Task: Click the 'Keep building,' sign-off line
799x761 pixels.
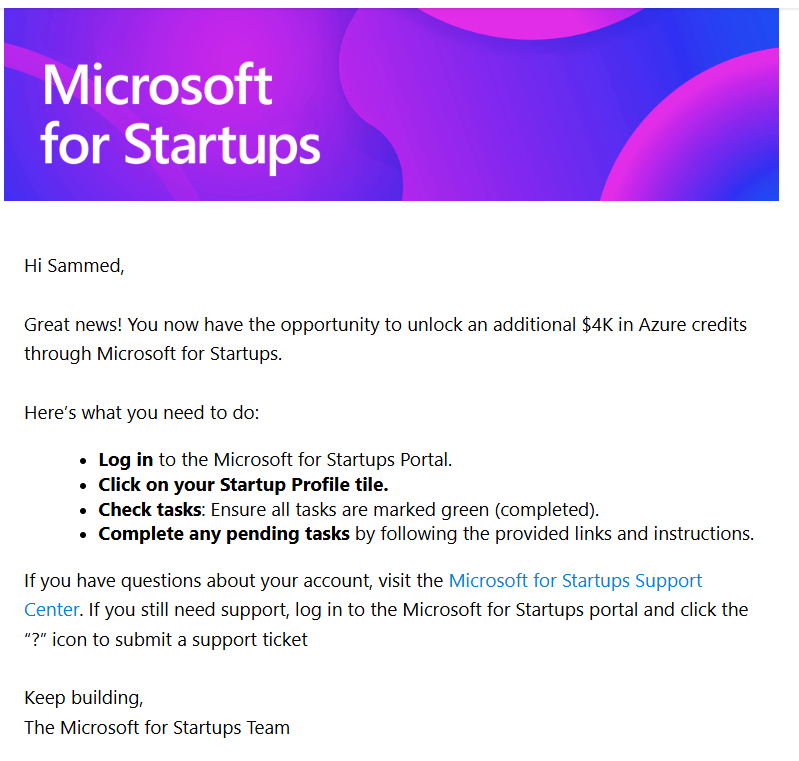Action: (77, 697)
